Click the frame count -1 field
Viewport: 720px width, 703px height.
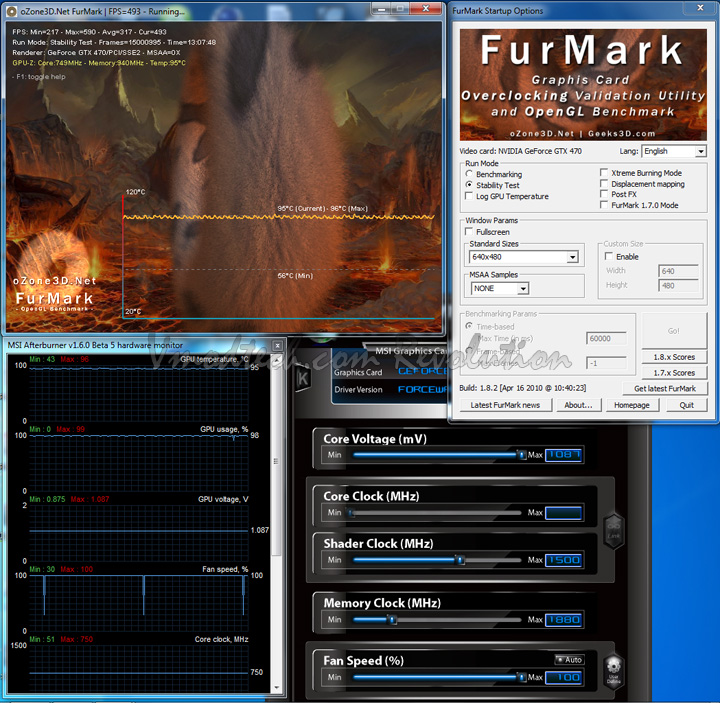click(x=606, y=363)
